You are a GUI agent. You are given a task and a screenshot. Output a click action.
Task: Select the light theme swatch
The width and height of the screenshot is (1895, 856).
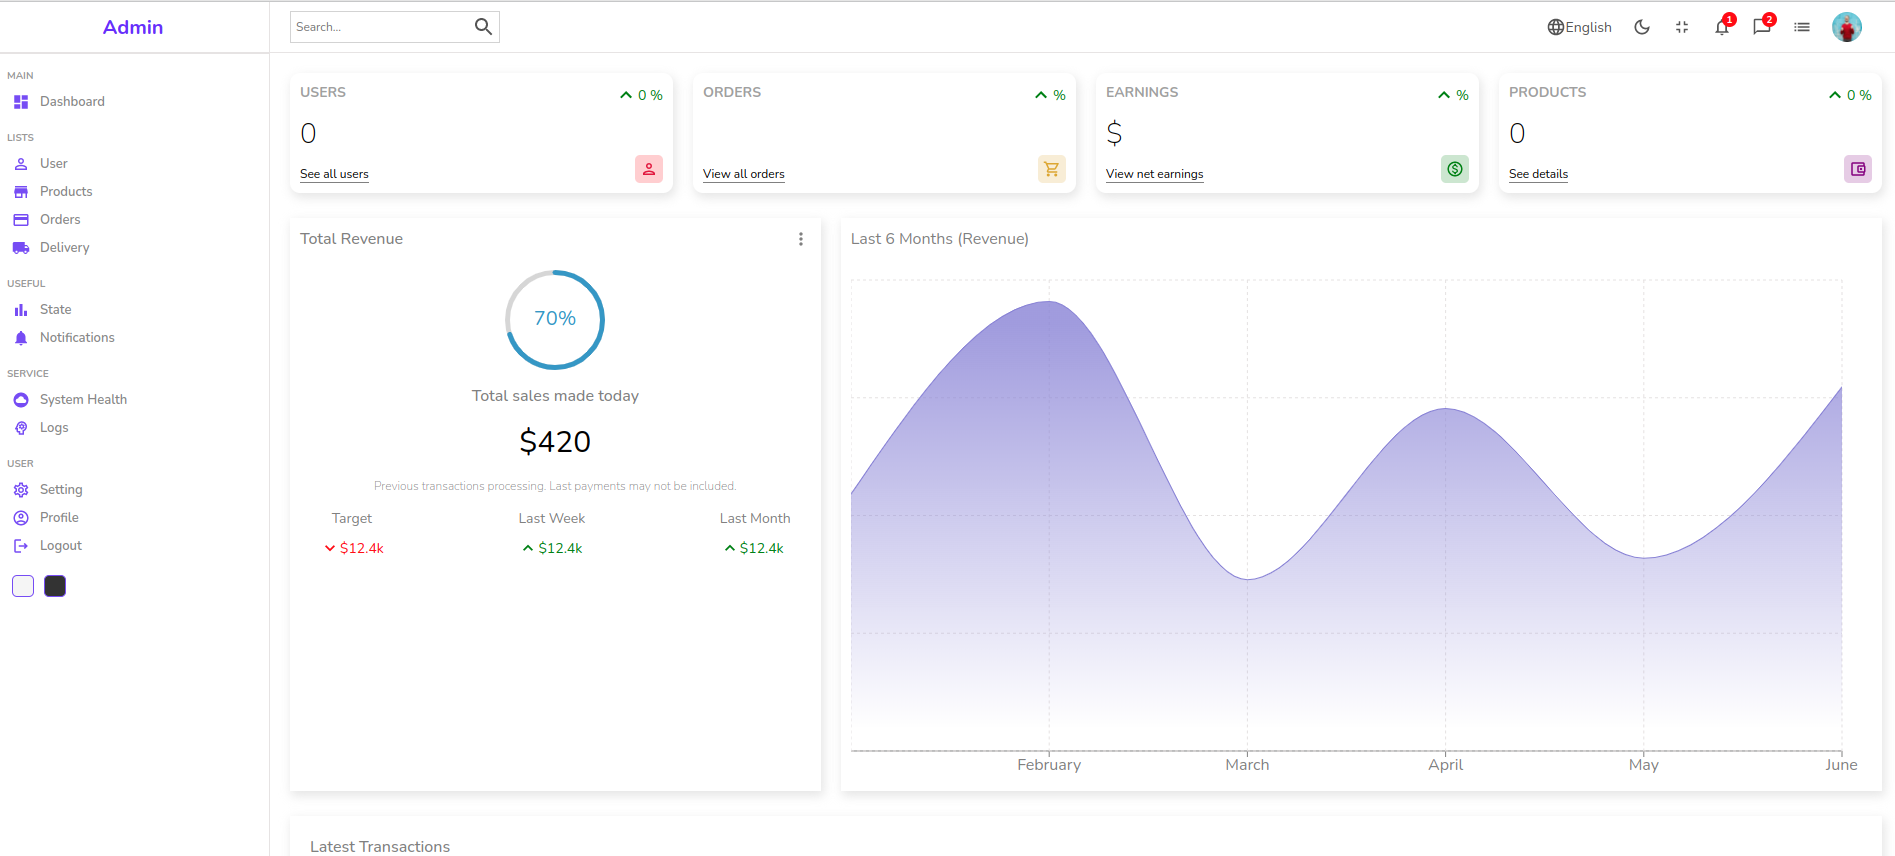click(x=23, y=586)
